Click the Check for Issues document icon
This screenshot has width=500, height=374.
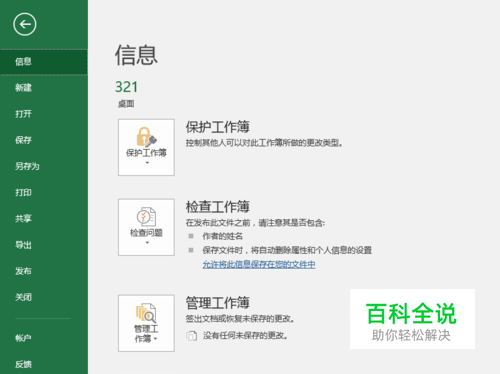click(146, 217)
